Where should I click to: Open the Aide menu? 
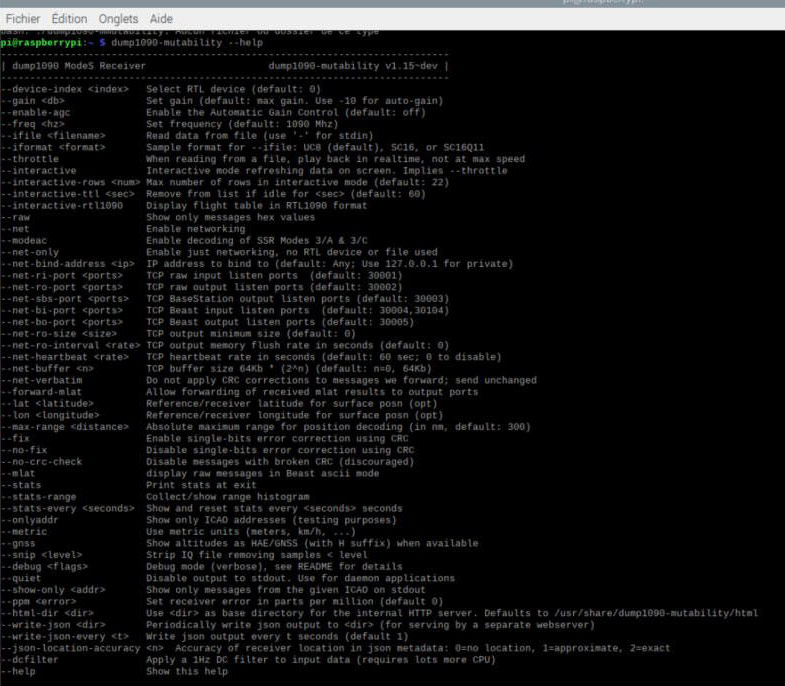click(x=161, y=19)
